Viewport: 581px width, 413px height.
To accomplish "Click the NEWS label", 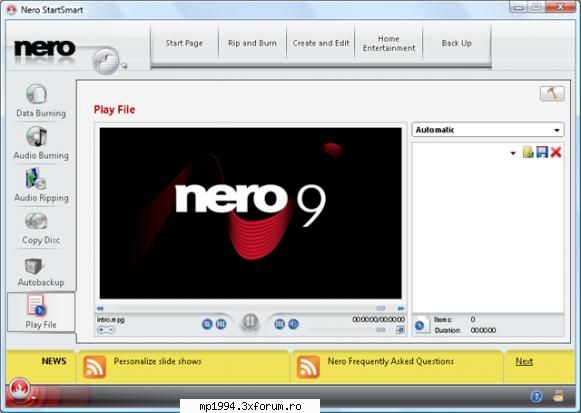I will pyautogui.click(x=54, y=361).
